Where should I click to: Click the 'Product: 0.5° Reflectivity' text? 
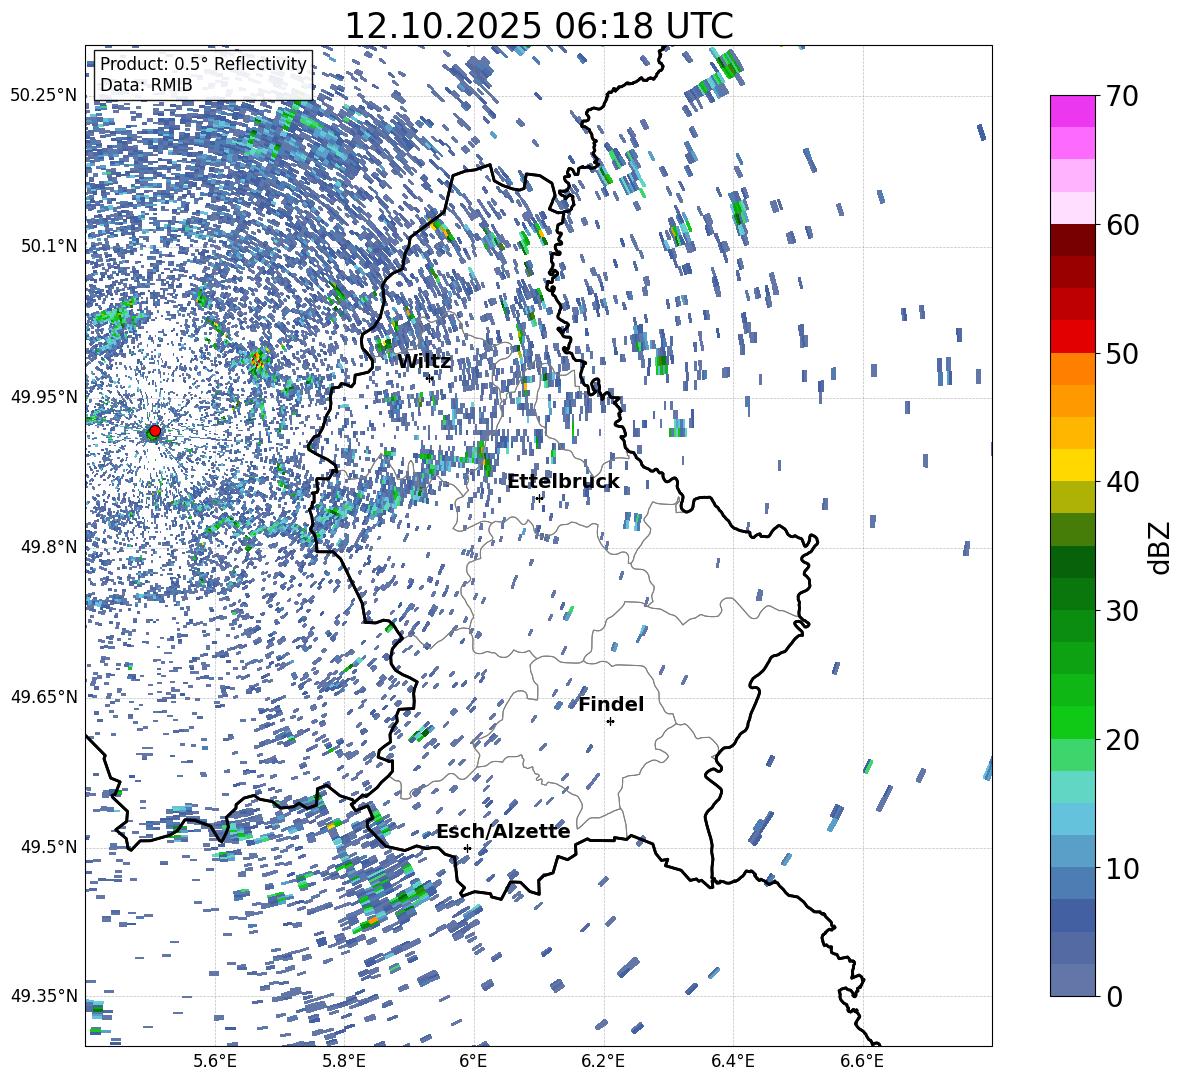[x=203, y=64]
